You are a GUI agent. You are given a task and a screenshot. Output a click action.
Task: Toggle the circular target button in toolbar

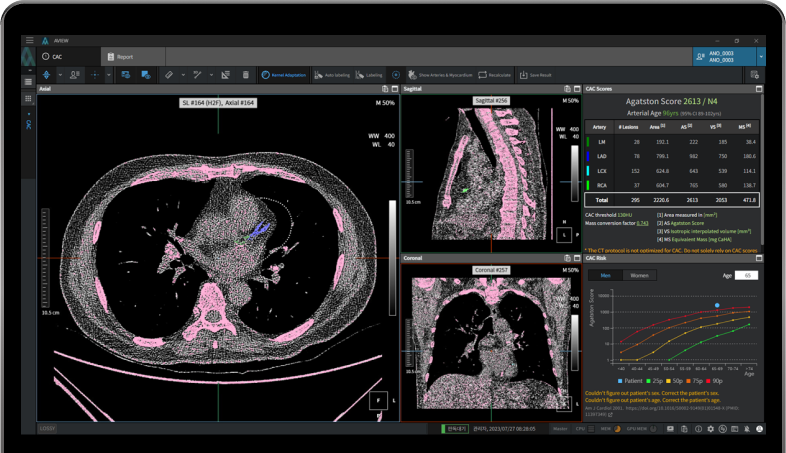tap(396, 75)
